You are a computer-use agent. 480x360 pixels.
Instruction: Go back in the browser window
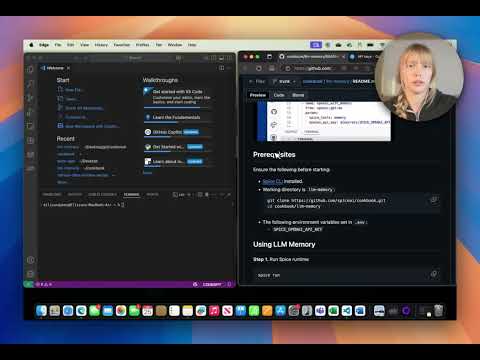pos(246,68)
